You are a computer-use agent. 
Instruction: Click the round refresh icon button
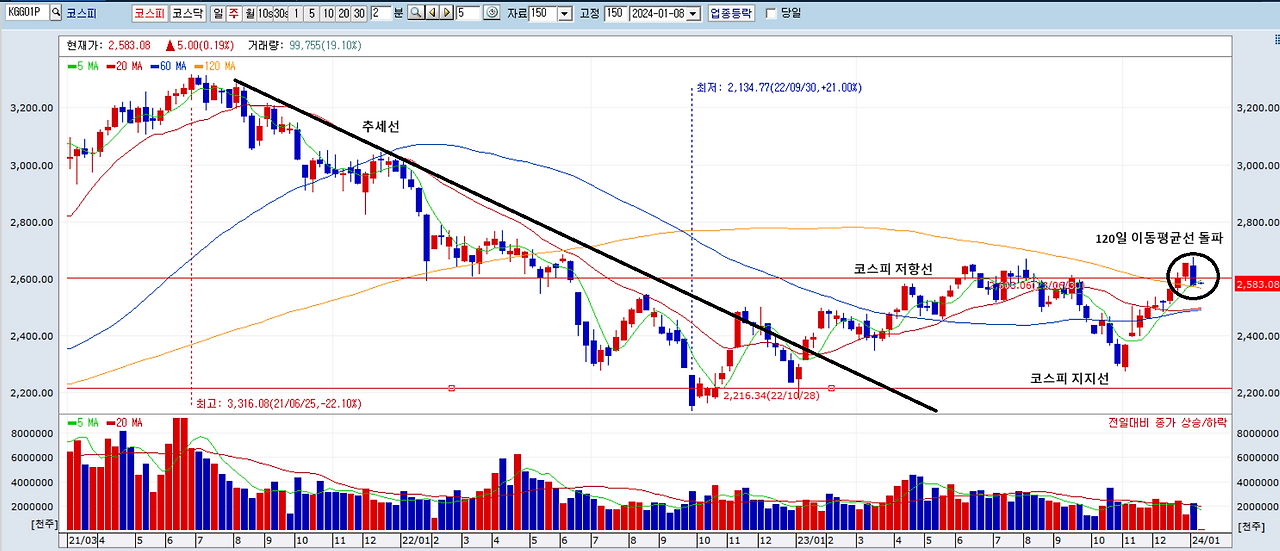tap(491, 13)
